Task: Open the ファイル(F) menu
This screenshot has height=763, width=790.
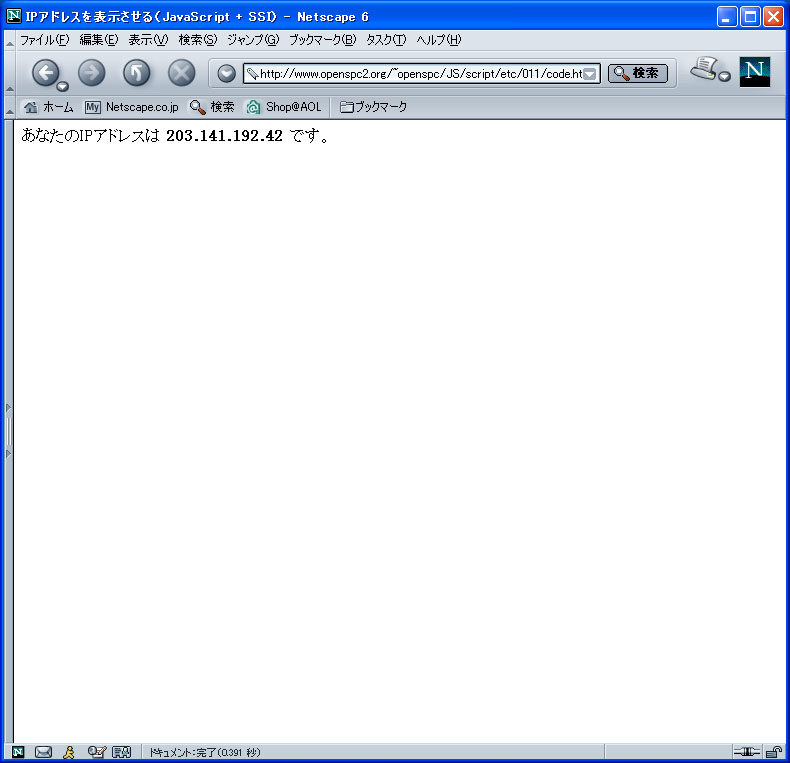Action: tap(44, 40)
